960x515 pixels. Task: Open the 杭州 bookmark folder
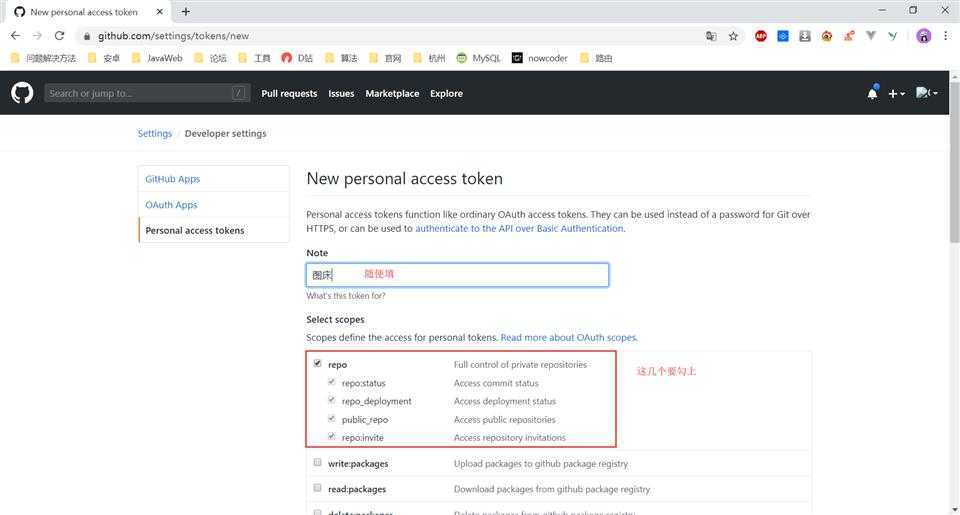coord(429,58)
